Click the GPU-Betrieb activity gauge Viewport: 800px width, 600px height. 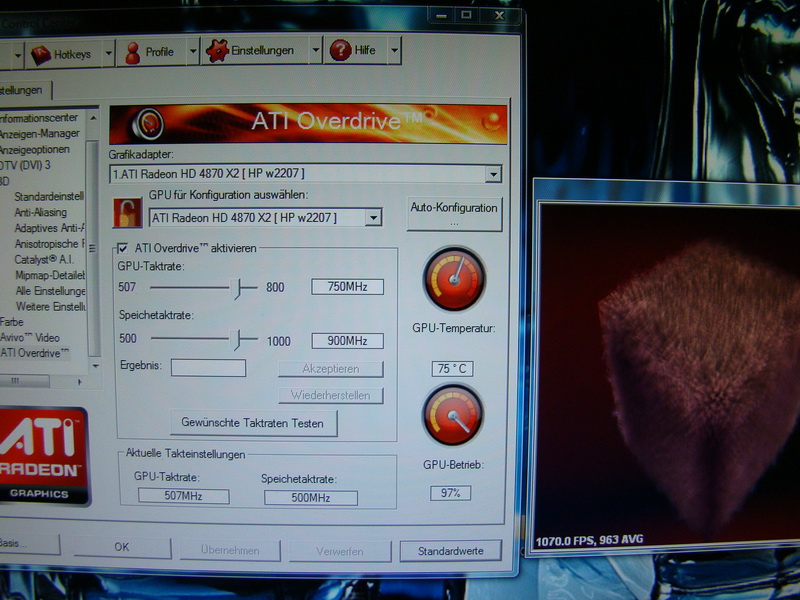coord(453,415)
